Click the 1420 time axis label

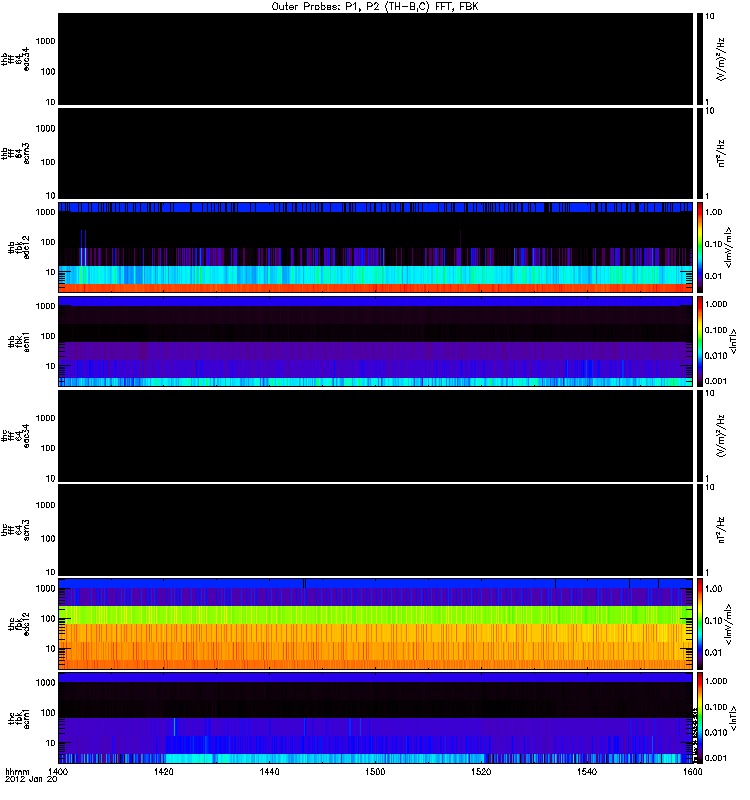pos(163,771)
